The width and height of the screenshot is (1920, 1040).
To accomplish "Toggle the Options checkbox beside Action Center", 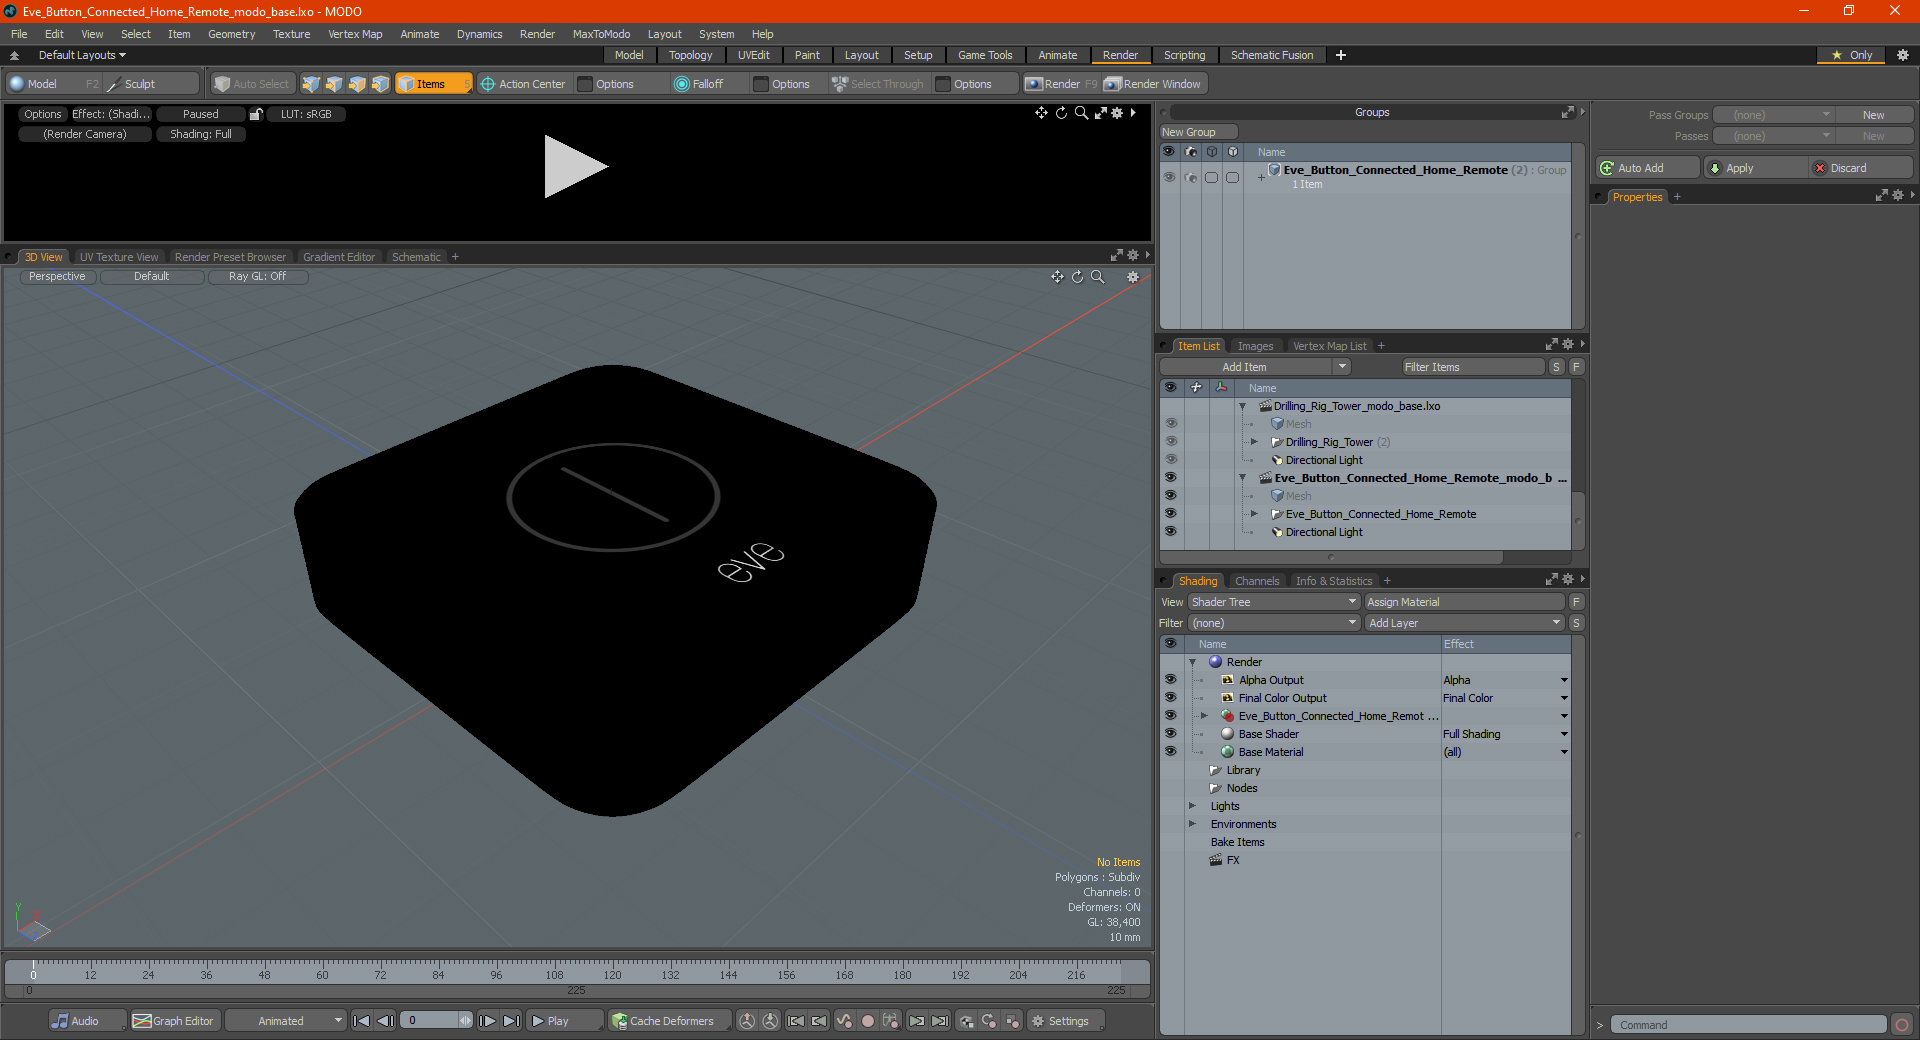I will tap(586, 84).
